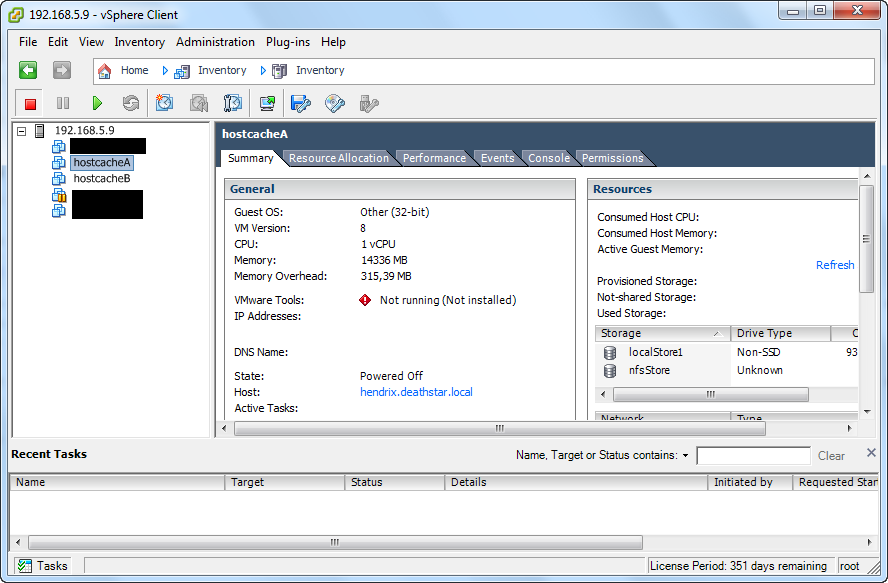The height and width of the screenshot is (583, 888).
Task: Open the Snapshot Manager toolbar icon
Action: point(232,103)
